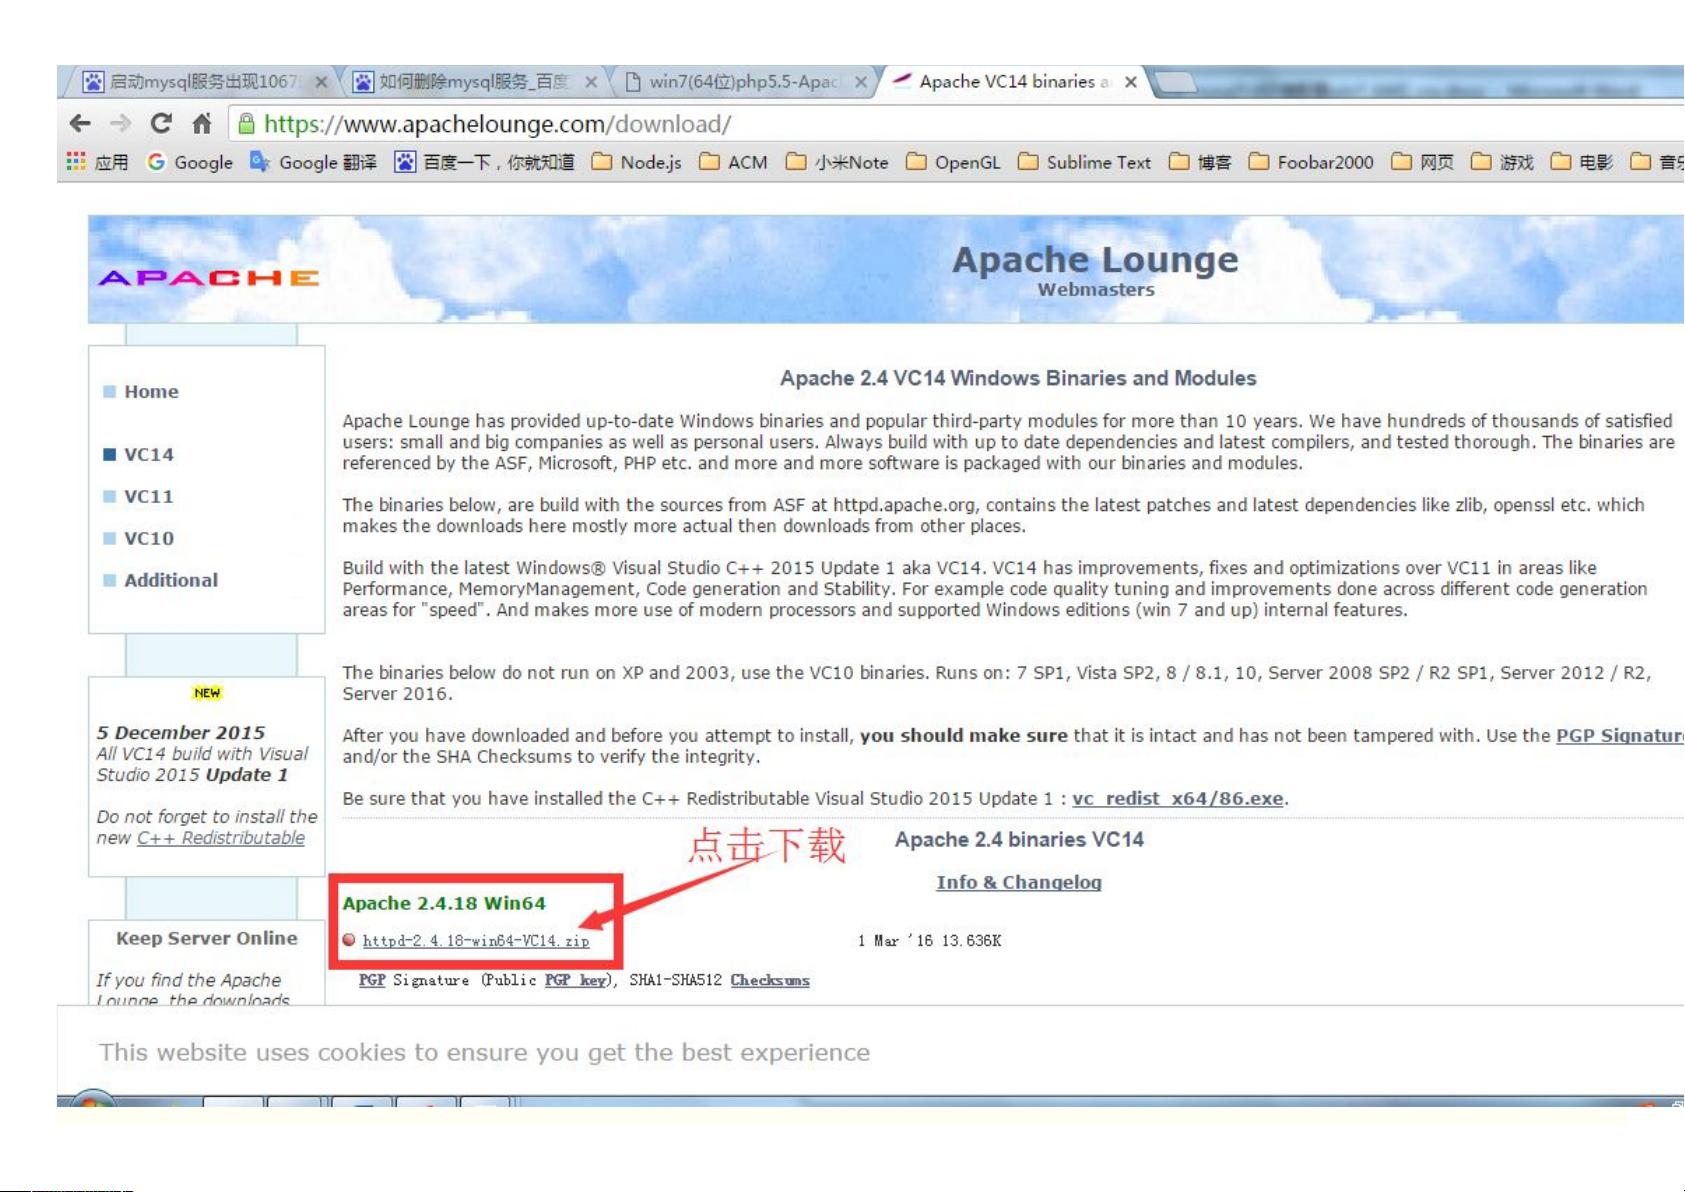Image resolution: width=1685 pixels, height=1192 pixels.
Task: Open a new tab with the new-tab button
Action: [1176, 82]
